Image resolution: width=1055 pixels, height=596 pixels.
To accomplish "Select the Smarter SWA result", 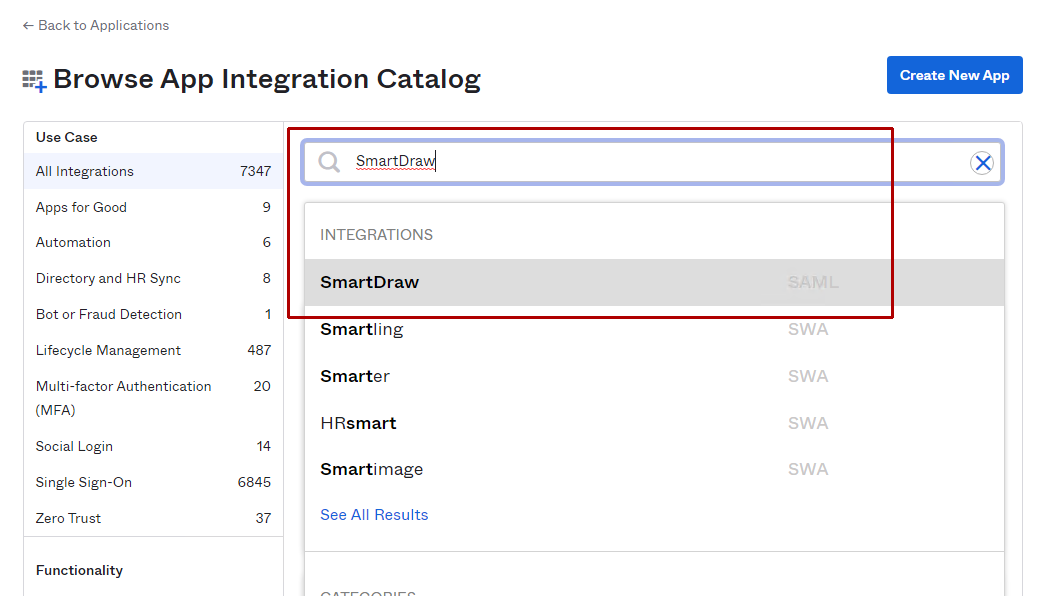I will tap(355, 376).
